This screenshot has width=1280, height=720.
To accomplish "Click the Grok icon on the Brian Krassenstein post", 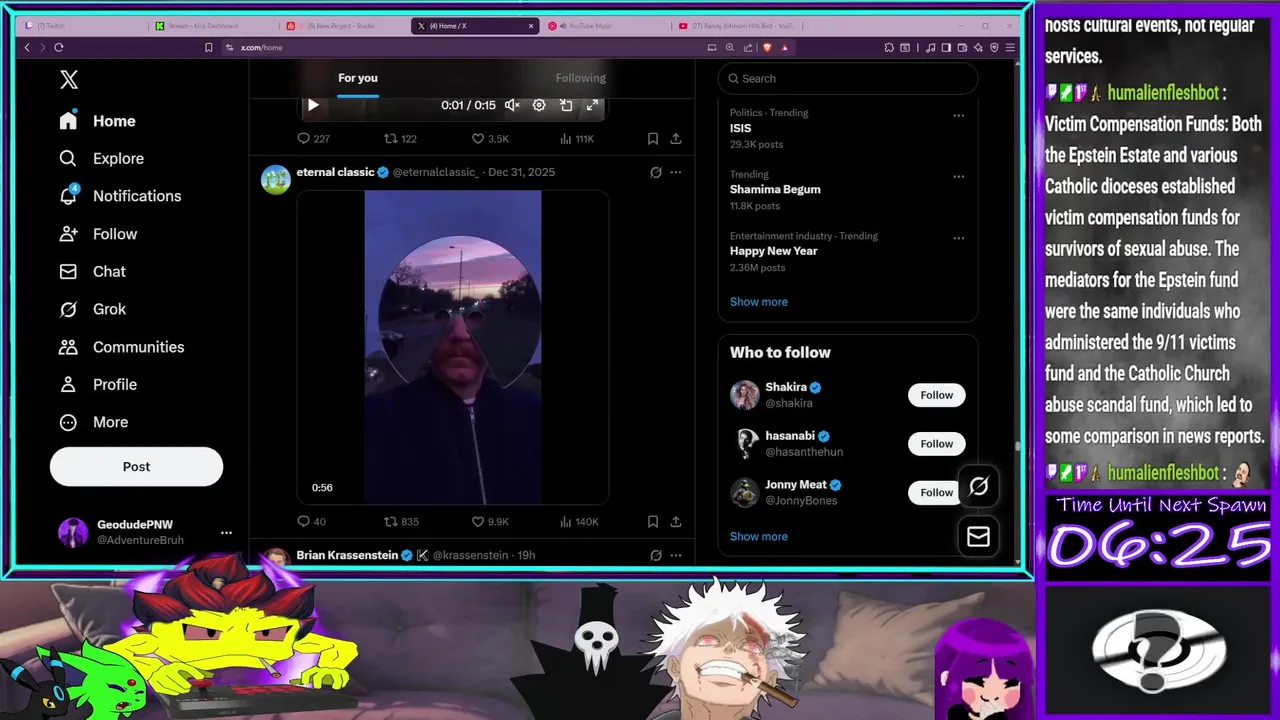I will tap(656, 555).
